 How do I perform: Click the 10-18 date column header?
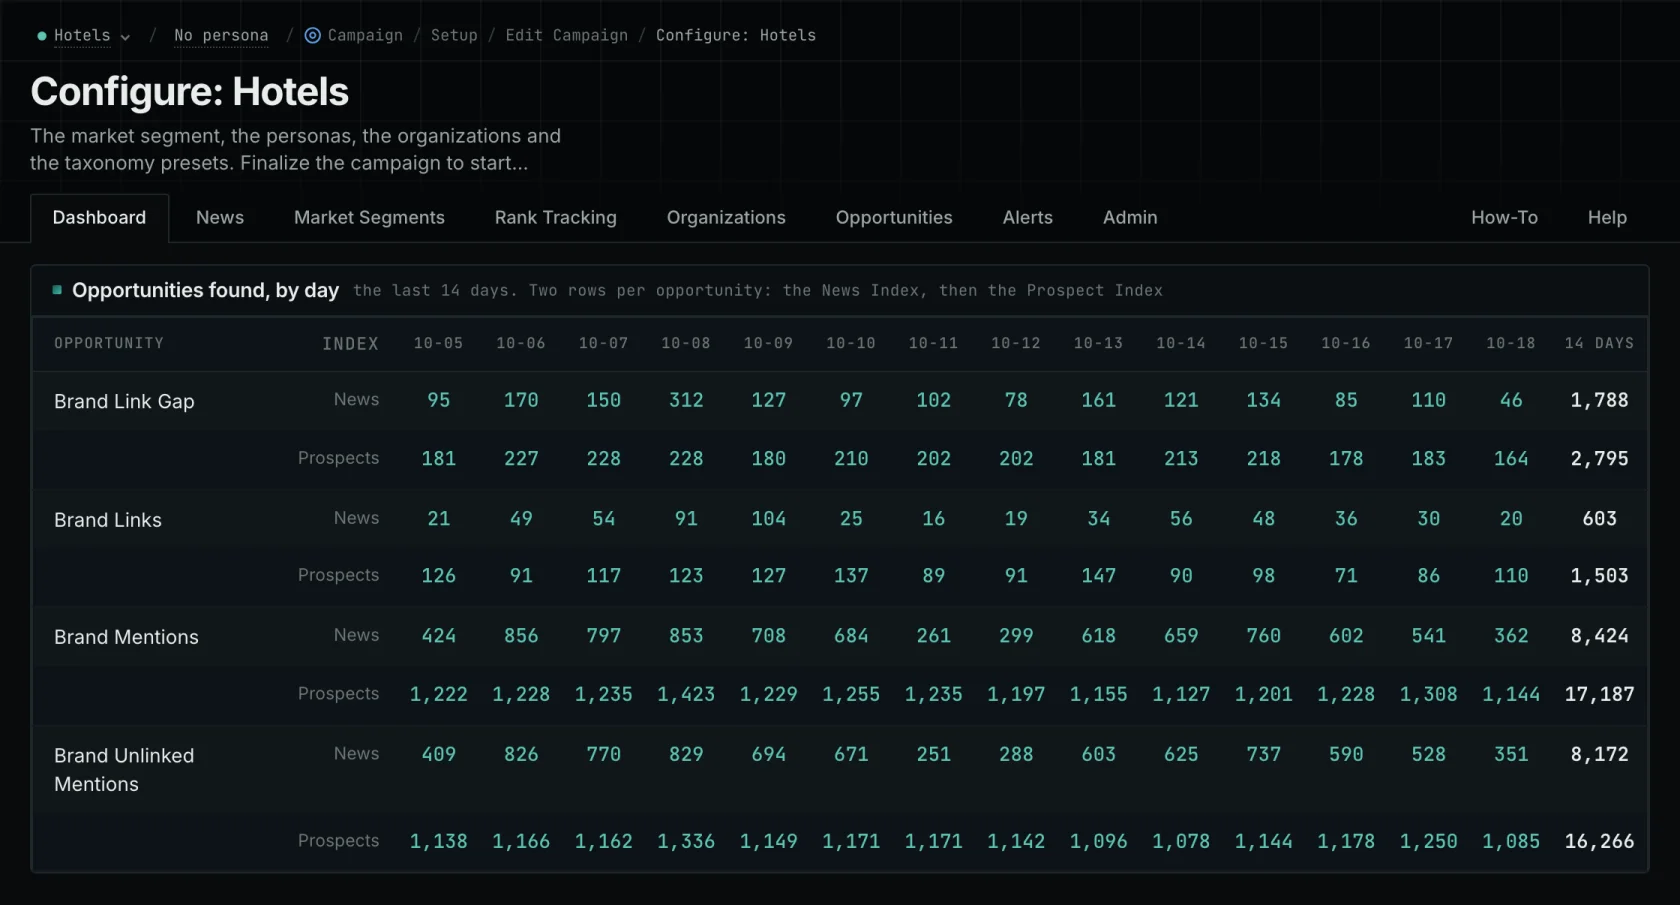(1511, 343)
